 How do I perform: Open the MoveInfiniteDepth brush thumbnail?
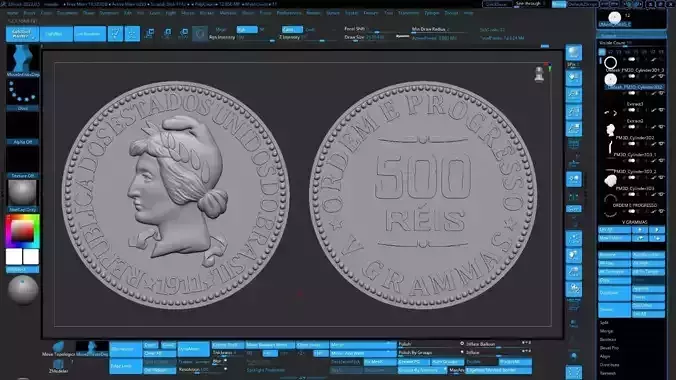[x=23, y=61]
